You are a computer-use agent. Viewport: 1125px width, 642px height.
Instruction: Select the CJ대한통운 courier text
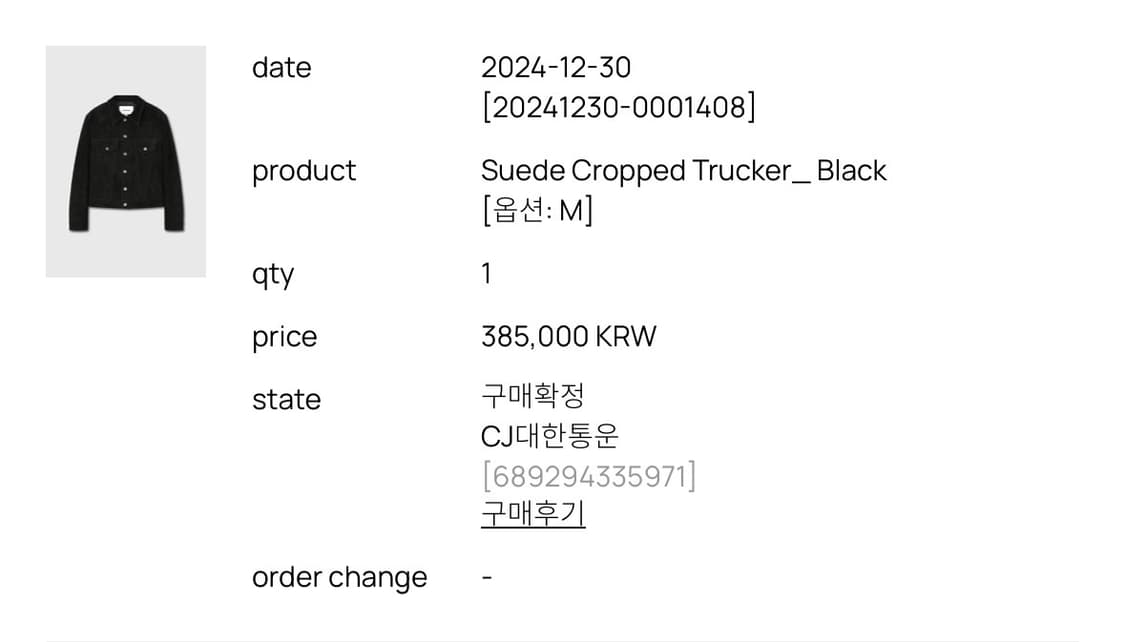click(x=549, y=436)
